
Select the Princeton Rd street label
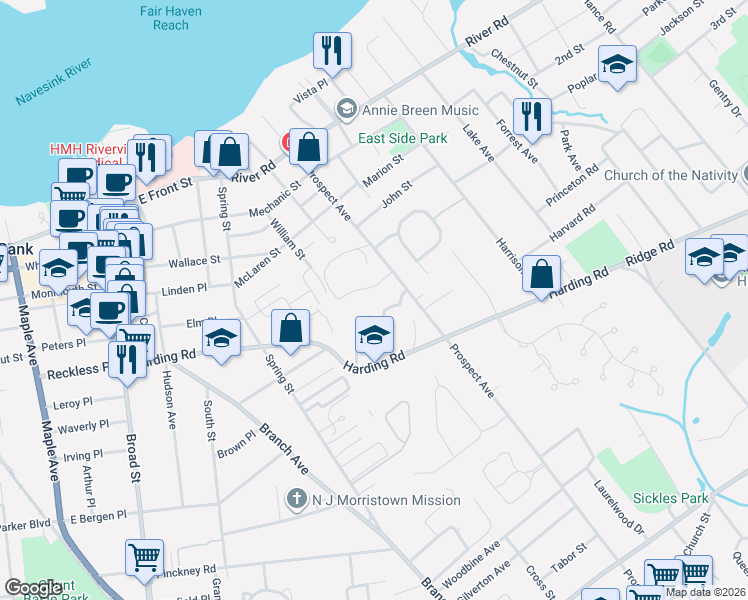coord(571,185)
